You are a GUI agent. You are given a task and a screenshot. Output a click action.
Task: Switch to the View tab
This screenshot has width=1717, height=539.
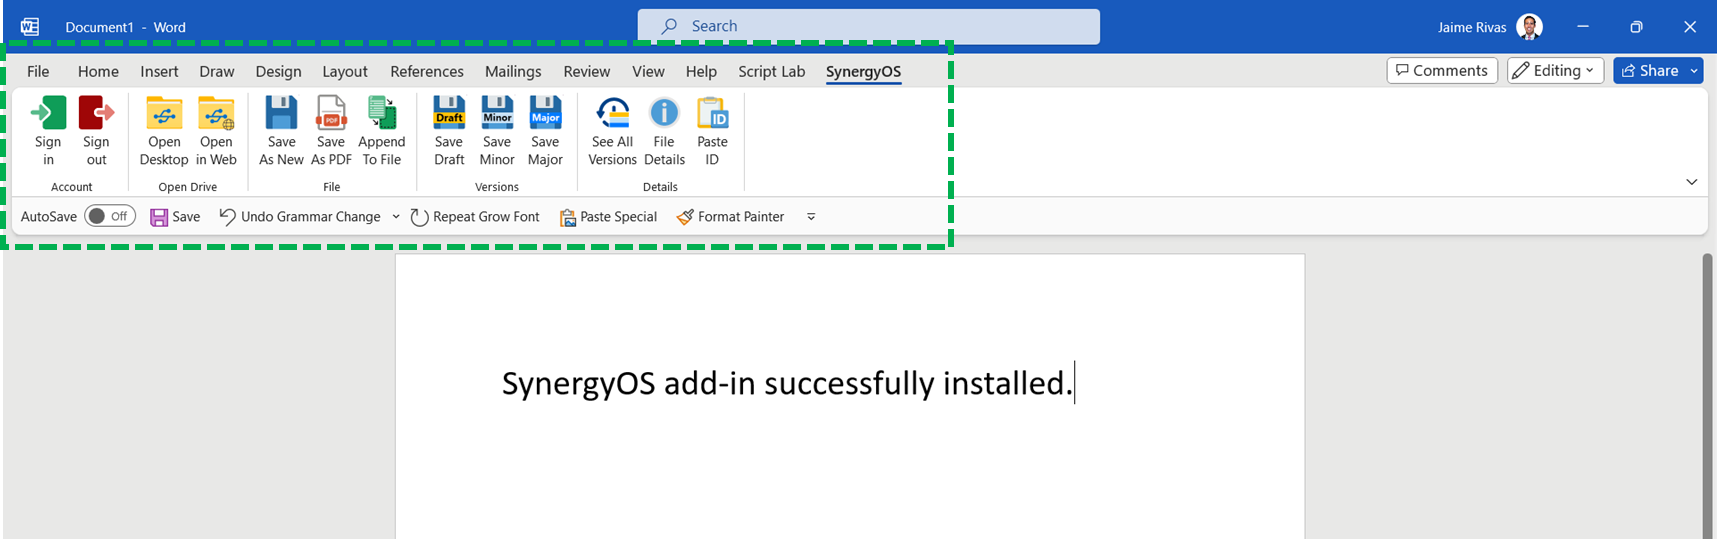pyautogui.click(x=648, y=71)
